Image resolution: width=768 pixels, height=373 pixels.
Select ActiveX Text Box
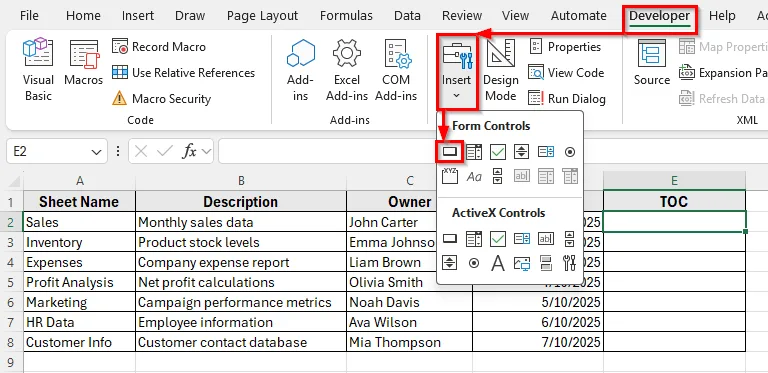(546, 238)
